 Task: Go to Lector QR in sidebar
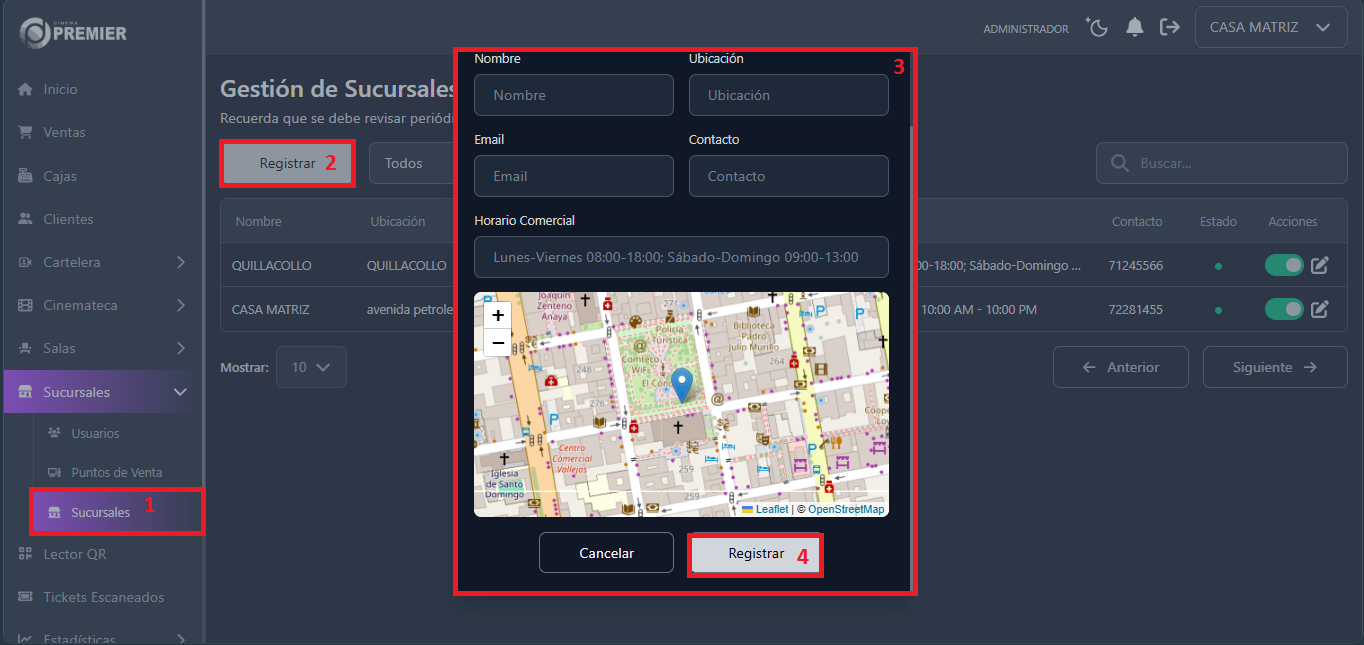pos(74,554)
